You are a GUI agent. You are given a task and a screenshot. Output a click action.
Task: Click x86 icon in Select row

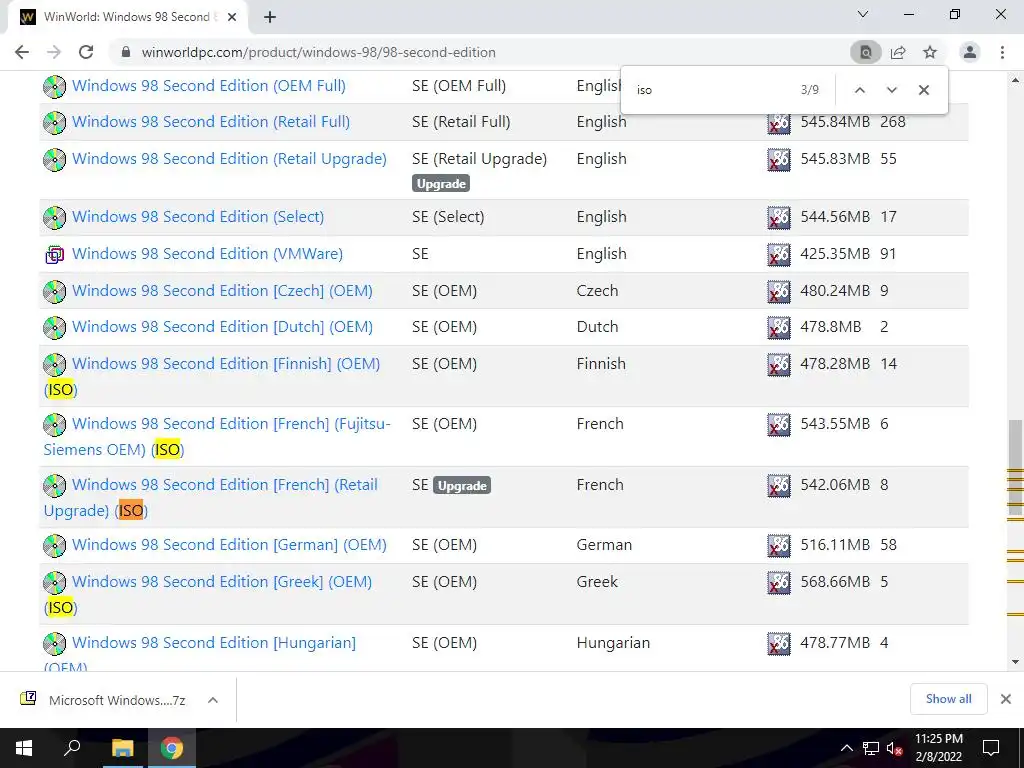778,217
